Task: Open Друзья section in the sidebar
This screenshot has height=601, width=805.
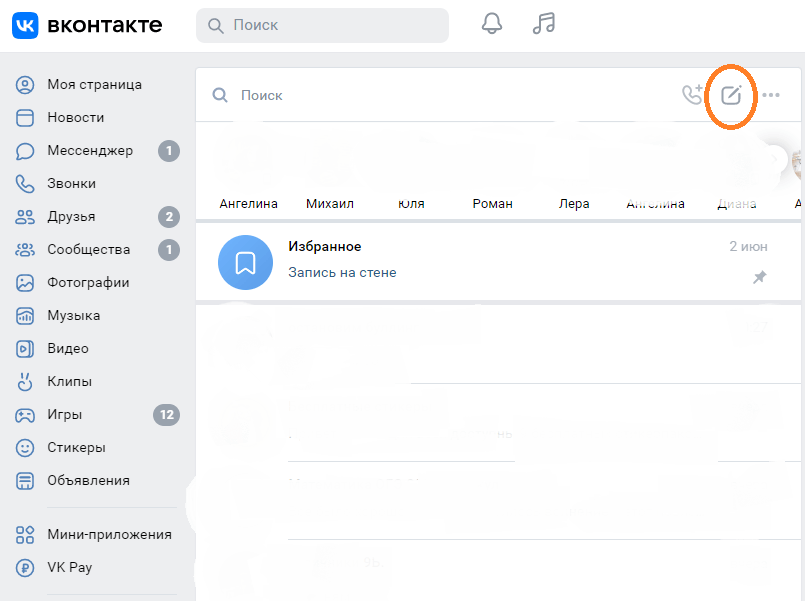Action: point(71,217)
